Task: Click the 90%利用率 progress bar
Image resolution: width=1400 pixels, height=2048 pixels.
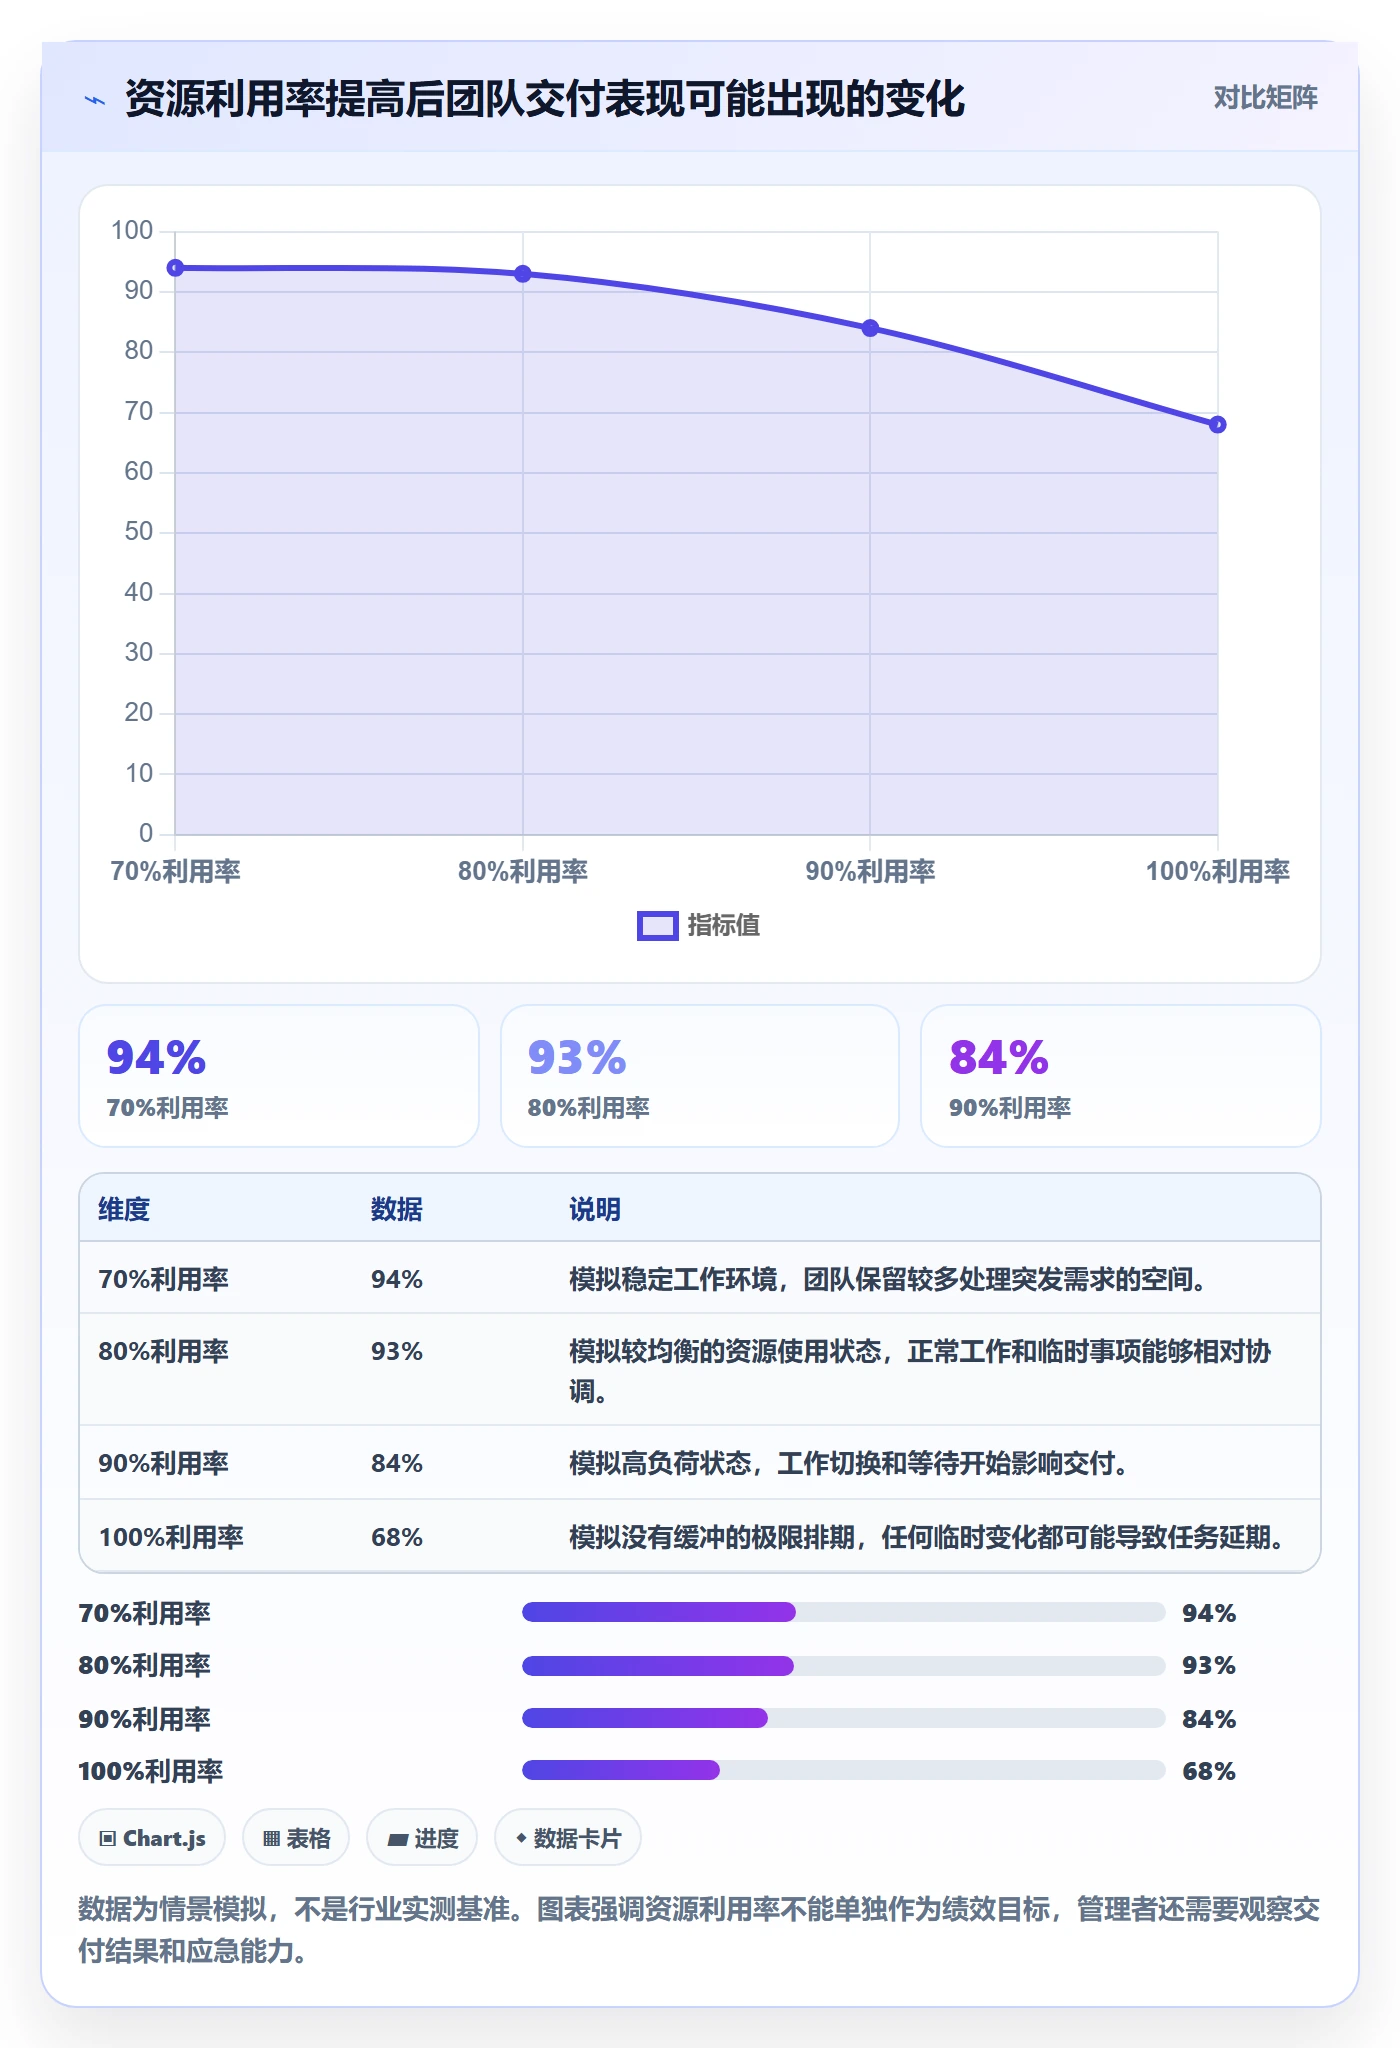Action: coord(844,1718)
